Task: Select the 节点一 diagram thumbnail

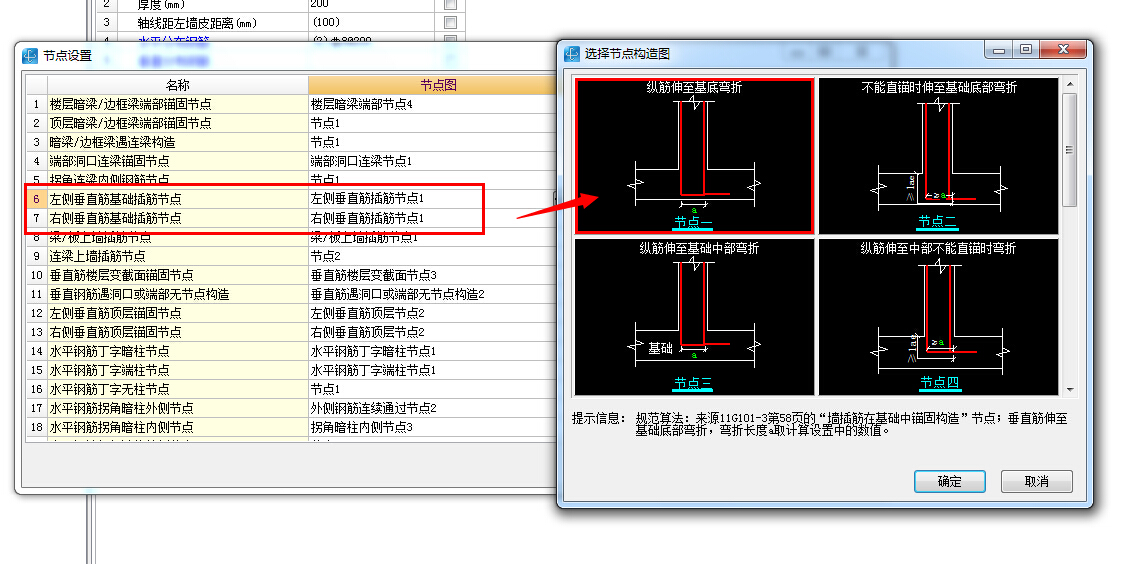Action: [x=694, y=155]
